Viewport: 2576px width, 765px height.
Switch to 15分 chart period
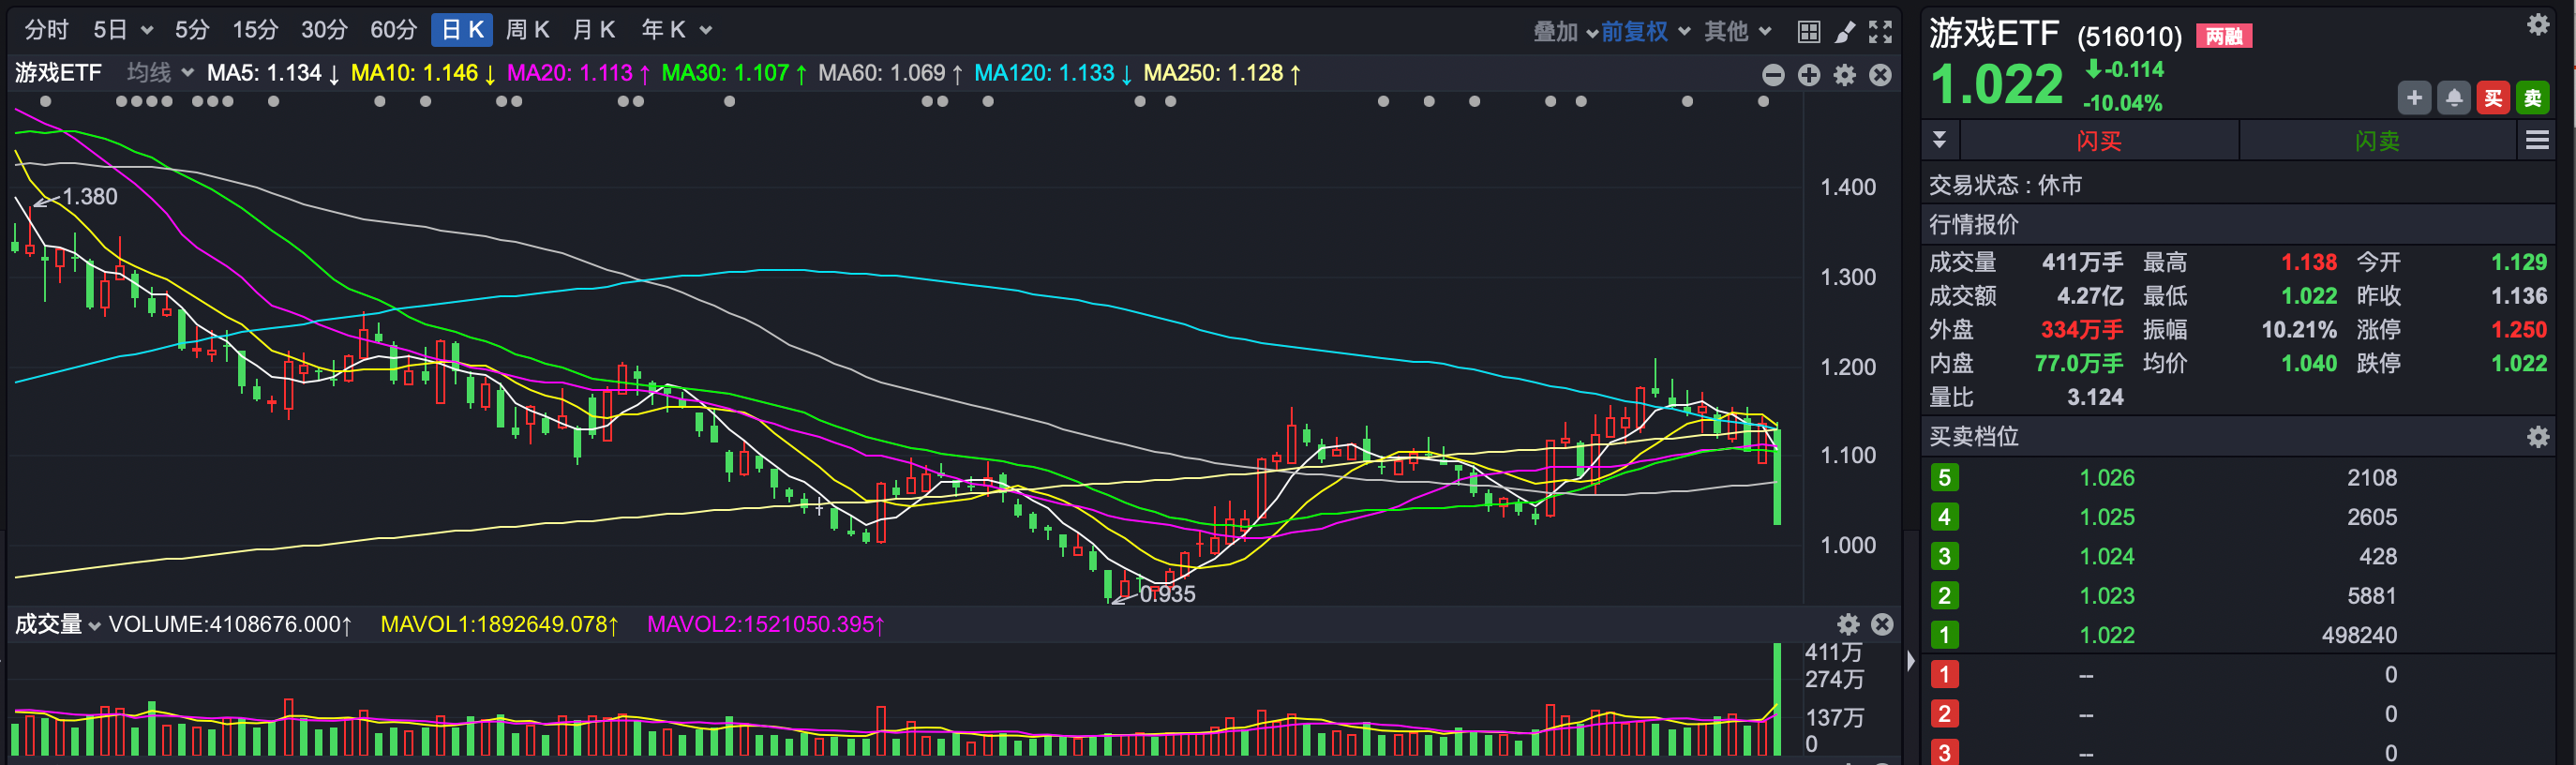(x=255, y=30)
